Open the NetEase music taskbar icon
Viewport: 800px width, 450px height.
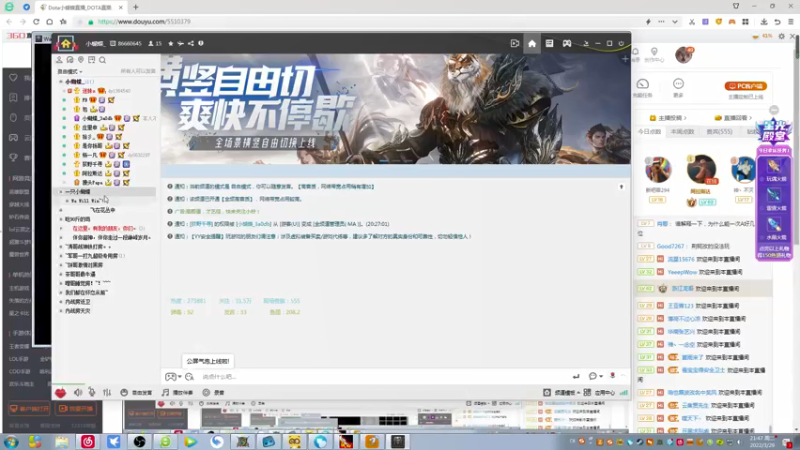[x=88, y=441]
